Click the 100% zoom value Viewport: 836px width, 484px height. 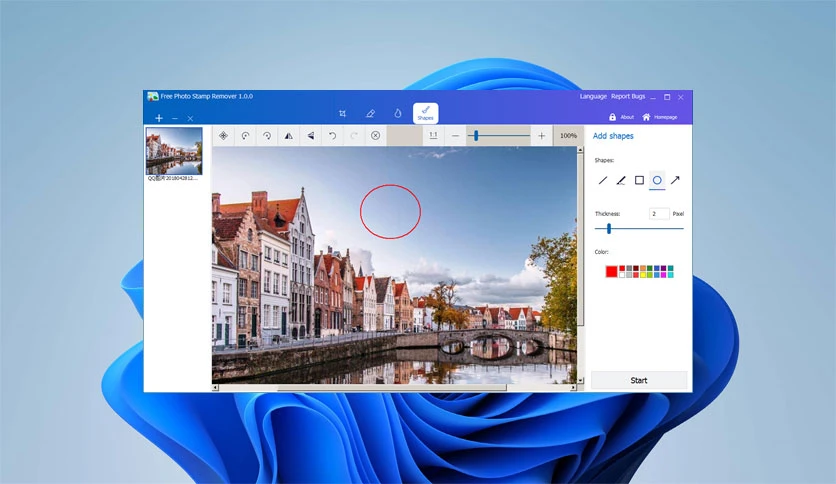coord(568,136)
